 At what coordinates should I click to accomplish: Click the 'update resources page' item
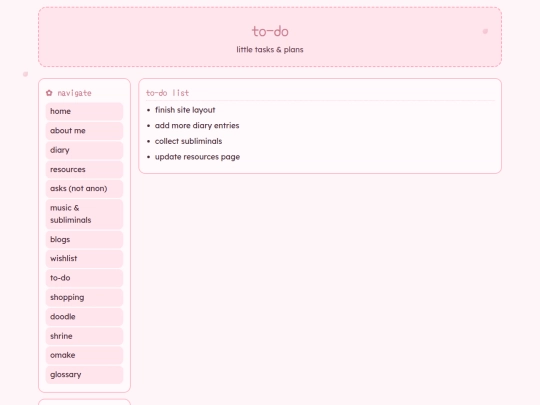tap(197, 157)
